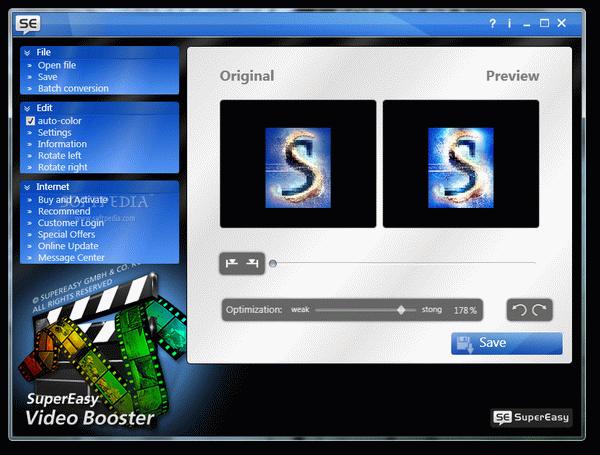Select Rotate left
Viewport: 600px width, 455px height.
(59, 156)
